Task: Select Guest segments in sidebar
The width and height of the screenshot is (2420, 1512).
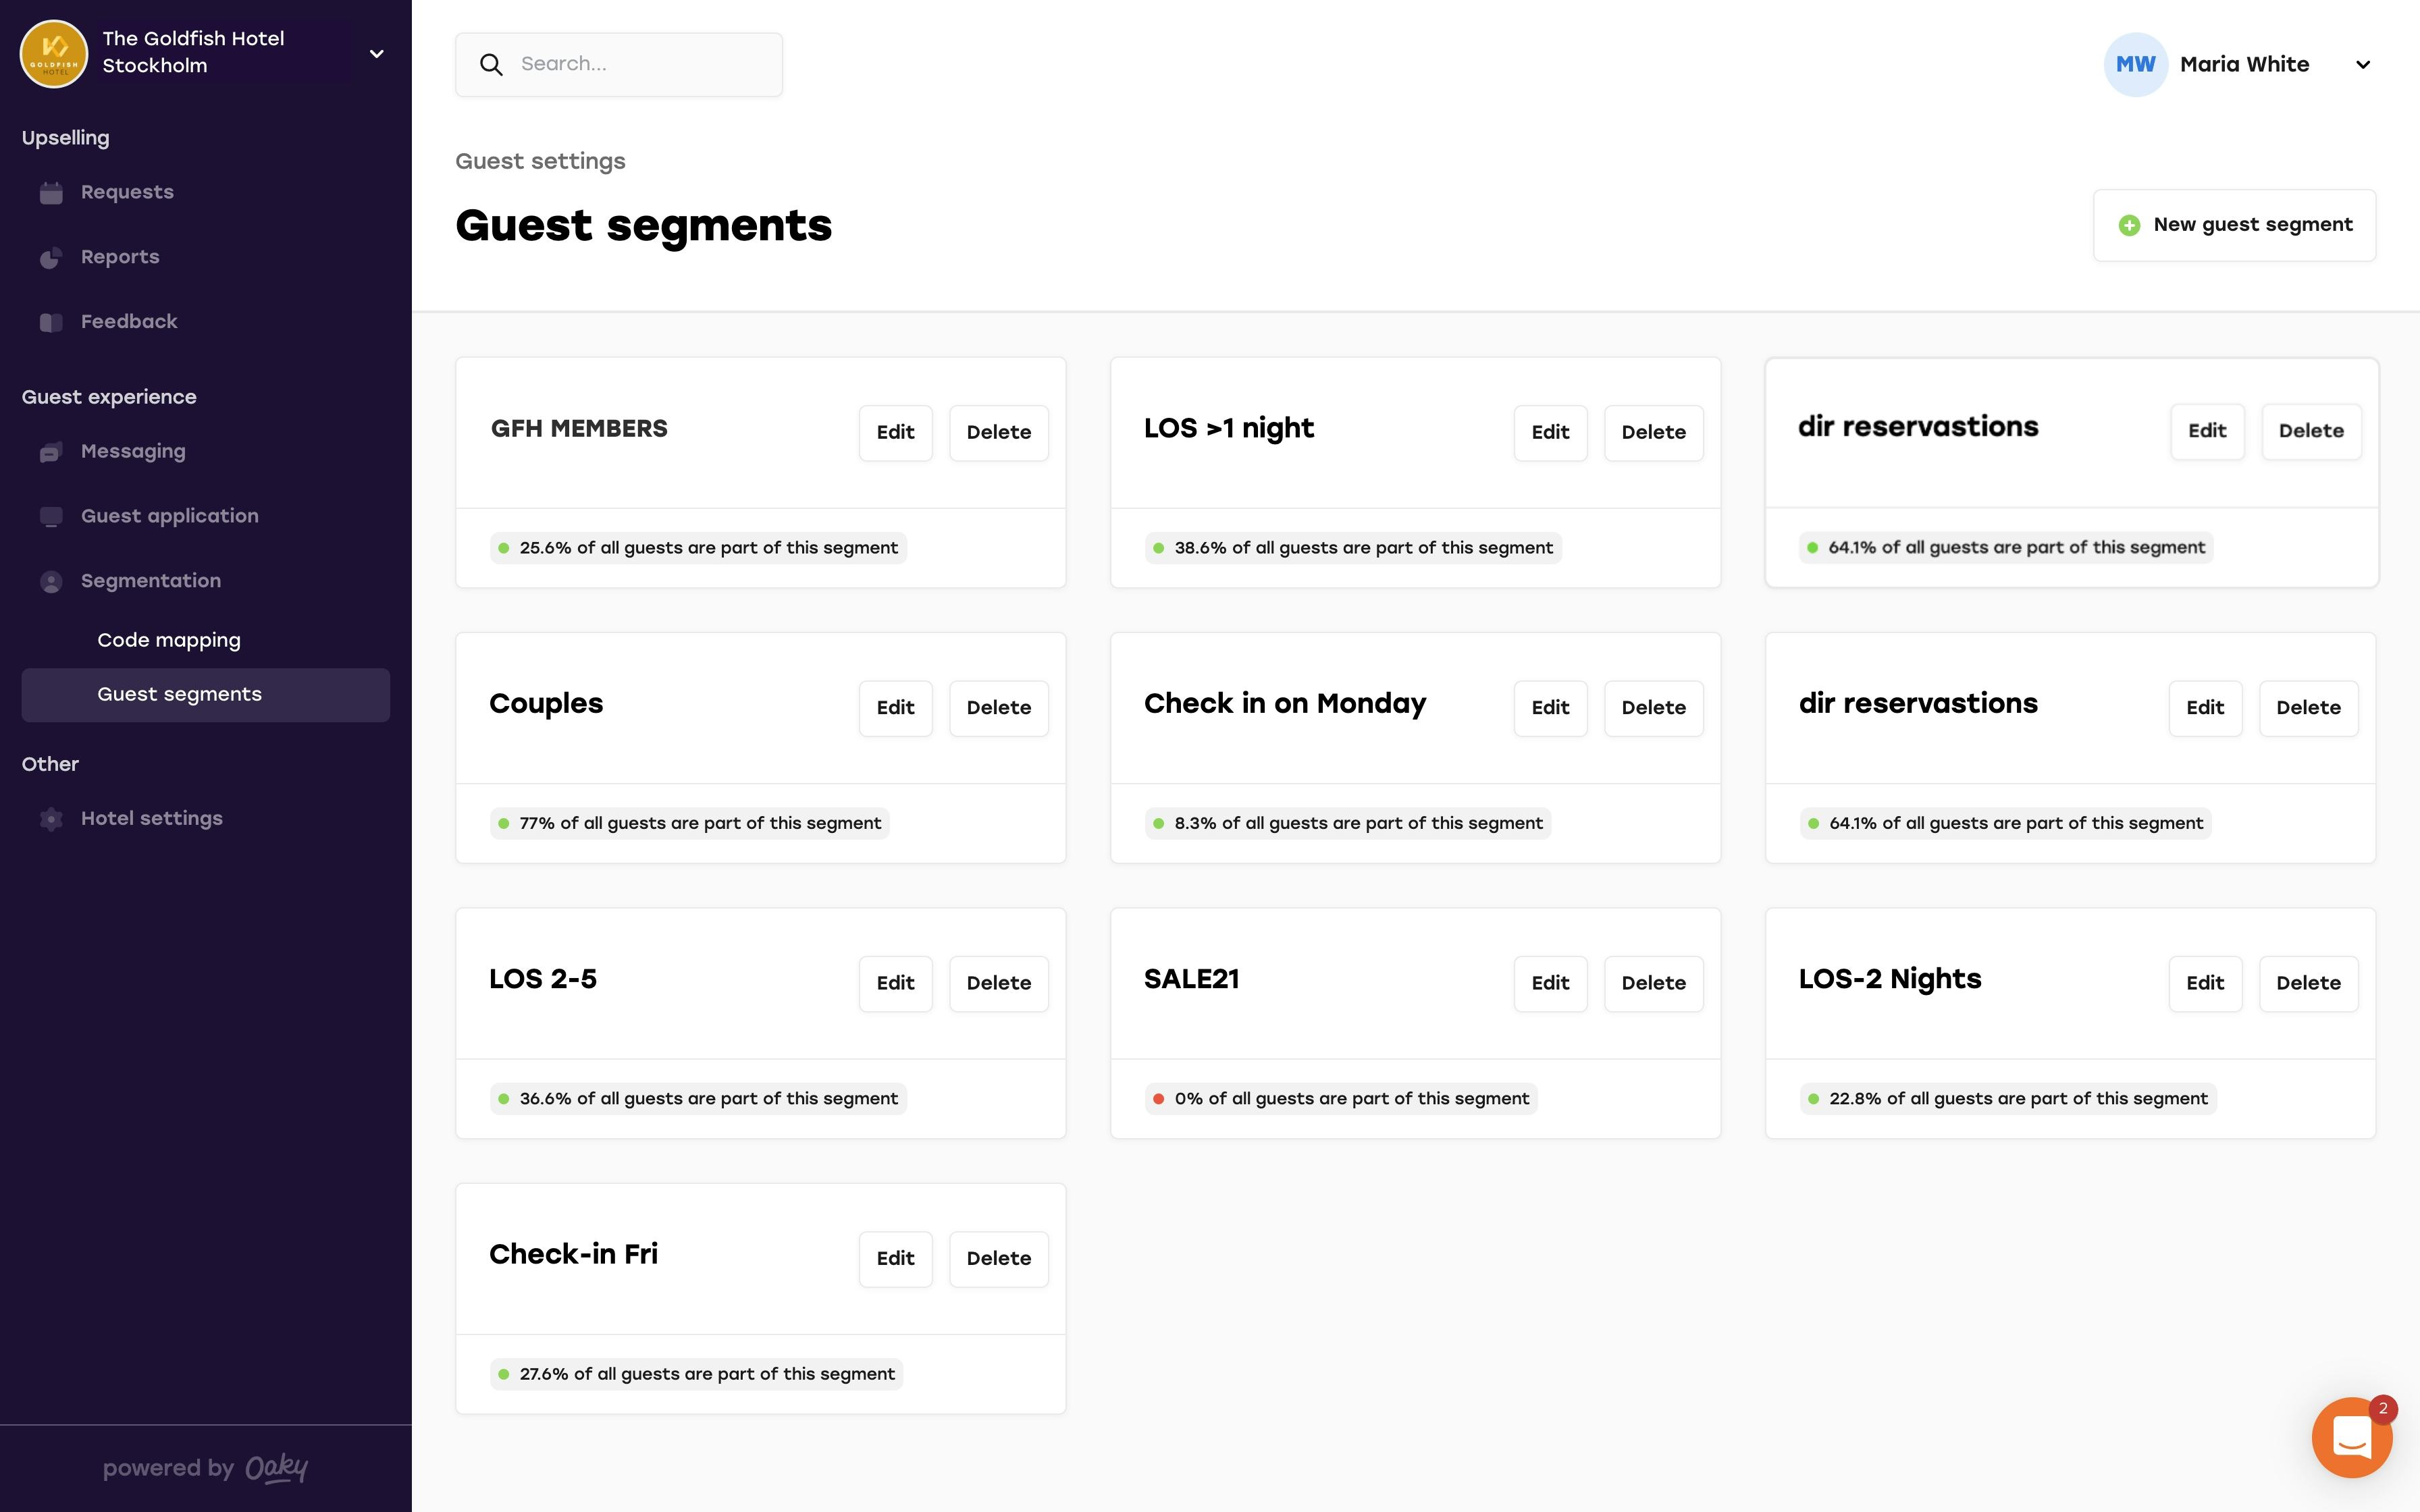Action: click(x=179, y=695)
